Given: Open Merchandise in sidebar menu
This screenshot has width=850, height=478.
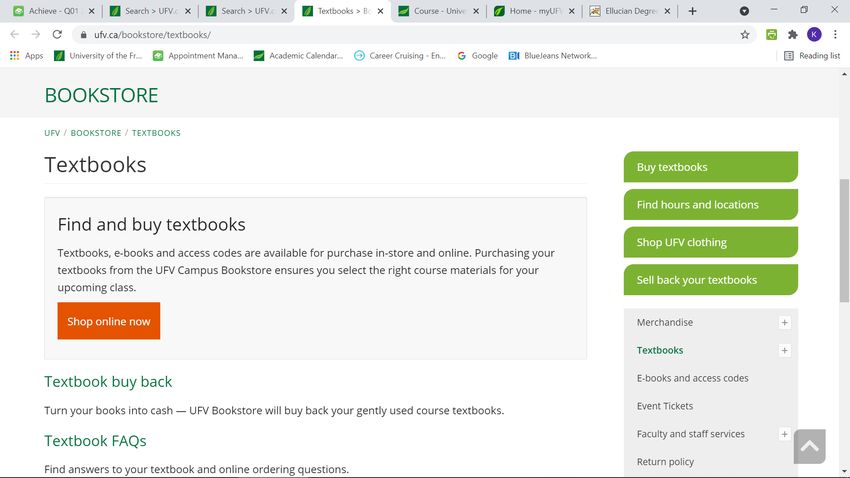Looking at the screenshot, I should [x=665, y=322].
